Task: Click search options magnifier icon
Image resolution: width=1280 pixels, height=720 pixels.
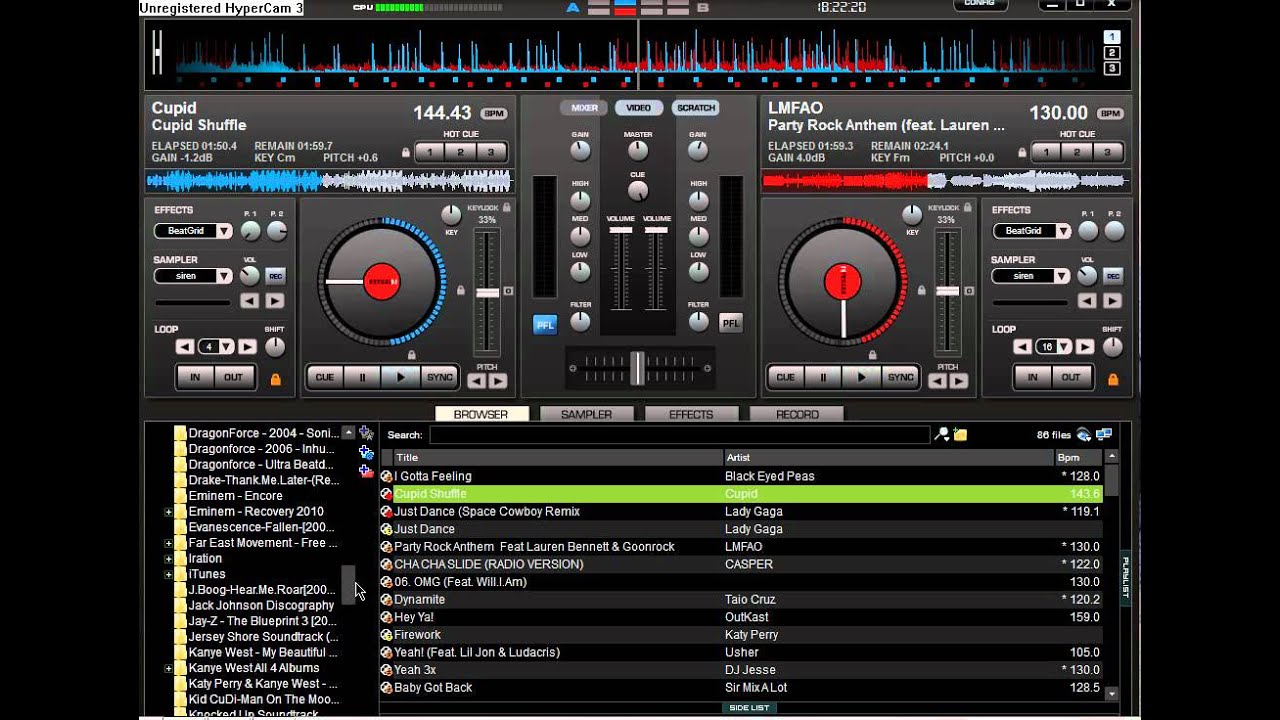Action: (941, 434)
